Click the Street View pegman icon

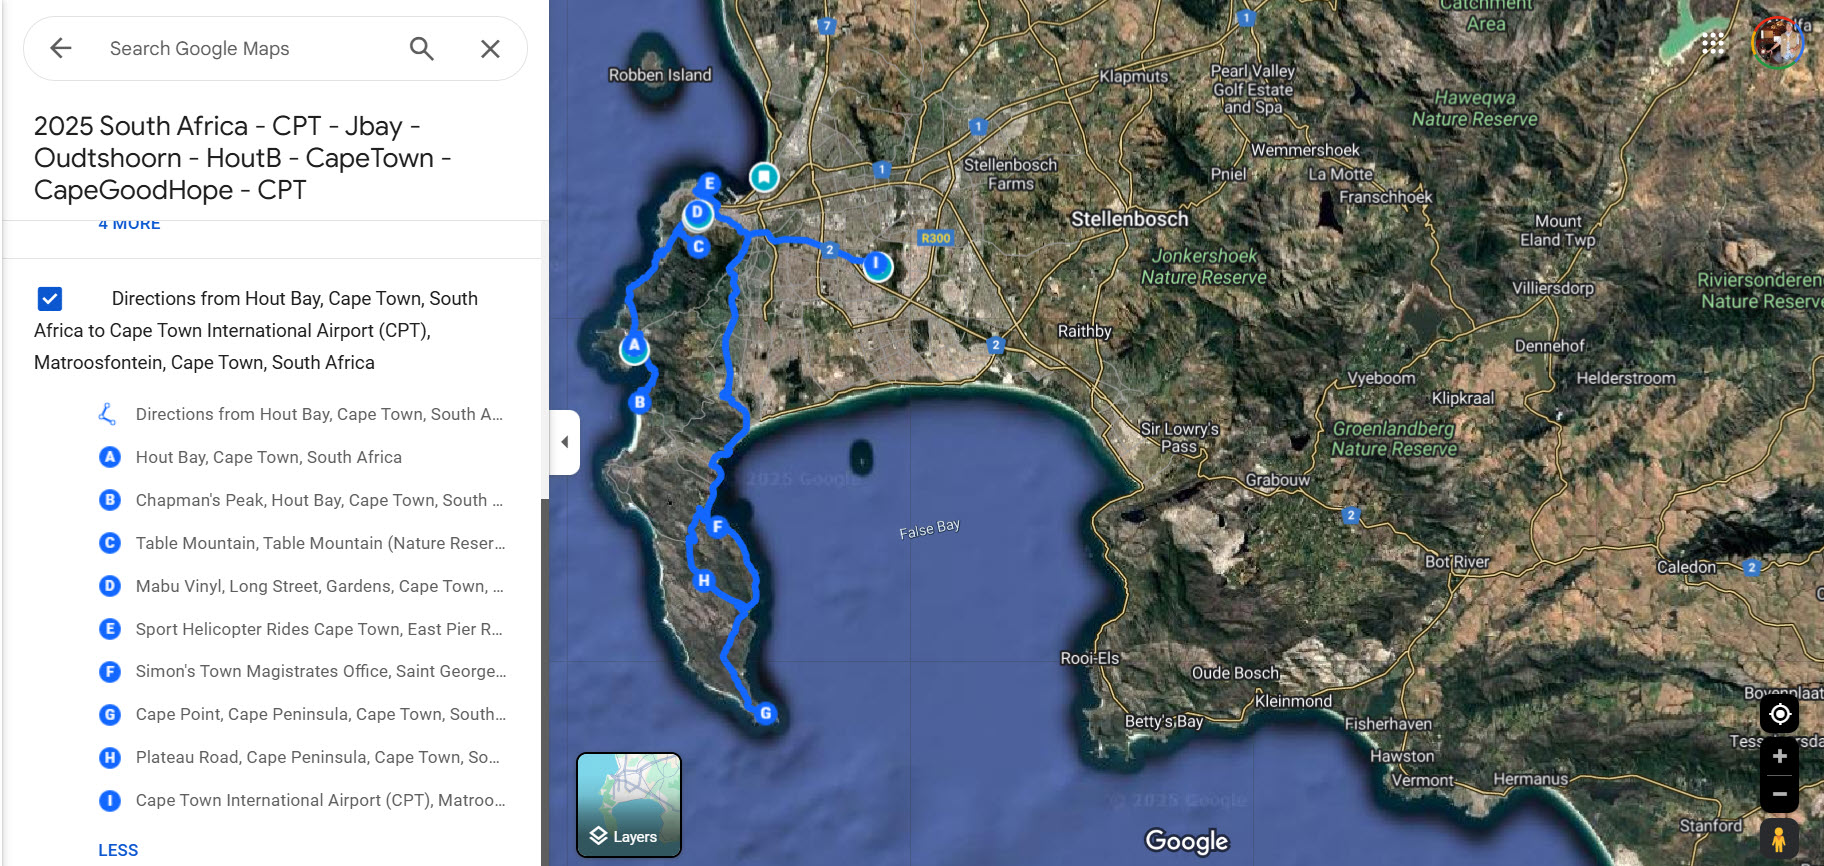tap(1779, 838)
